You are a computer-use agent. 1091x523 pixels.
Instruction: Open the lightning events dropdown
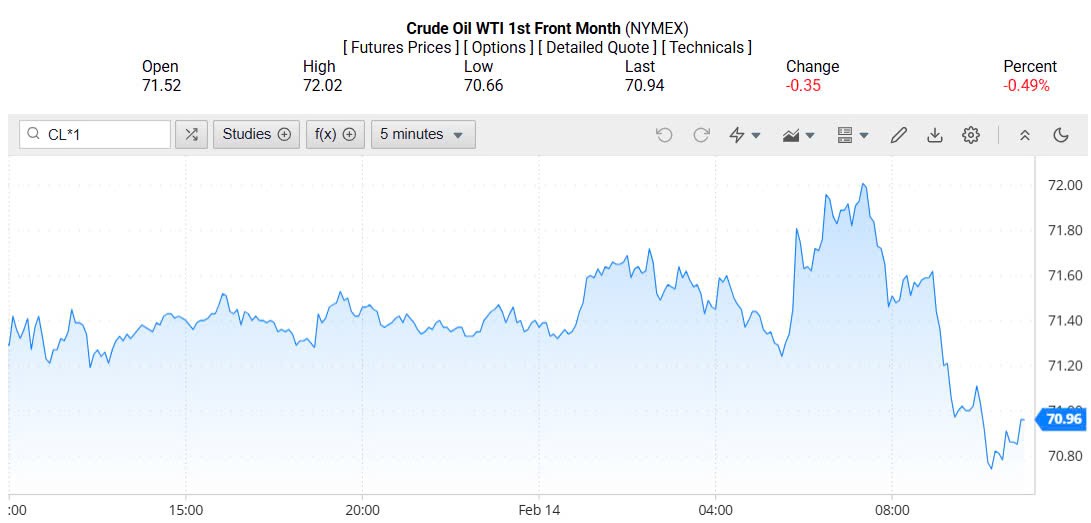click(745, 135)
